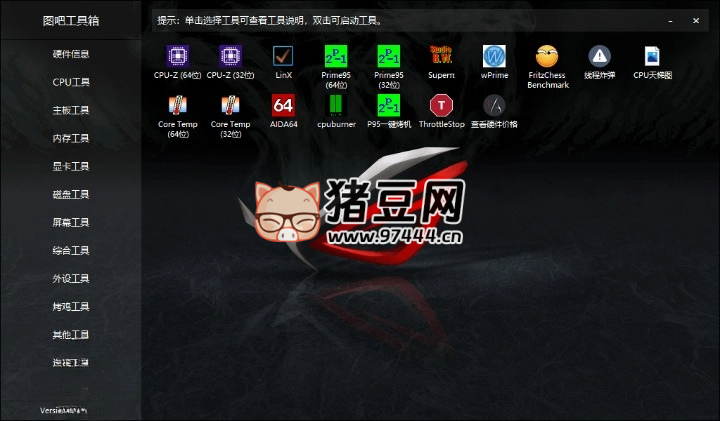Choose the Superπ benchmark icon

click(x=441, y=56)
